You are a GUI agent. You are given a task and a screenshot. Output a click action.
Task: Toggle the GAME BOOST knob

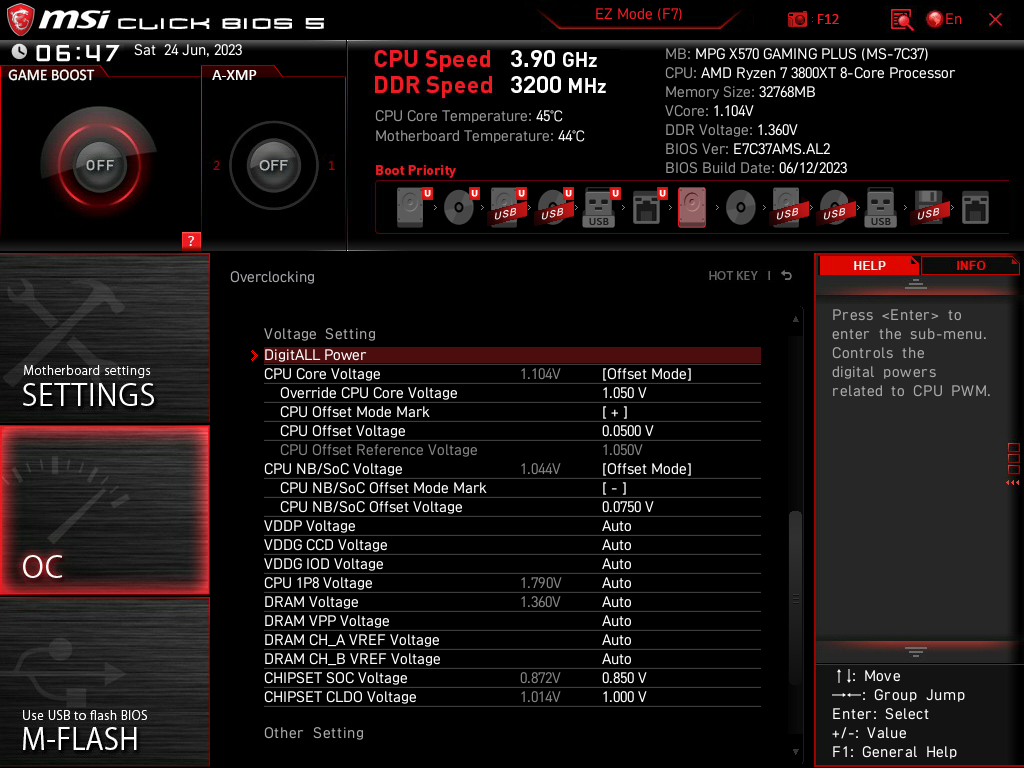click(99, 165)
